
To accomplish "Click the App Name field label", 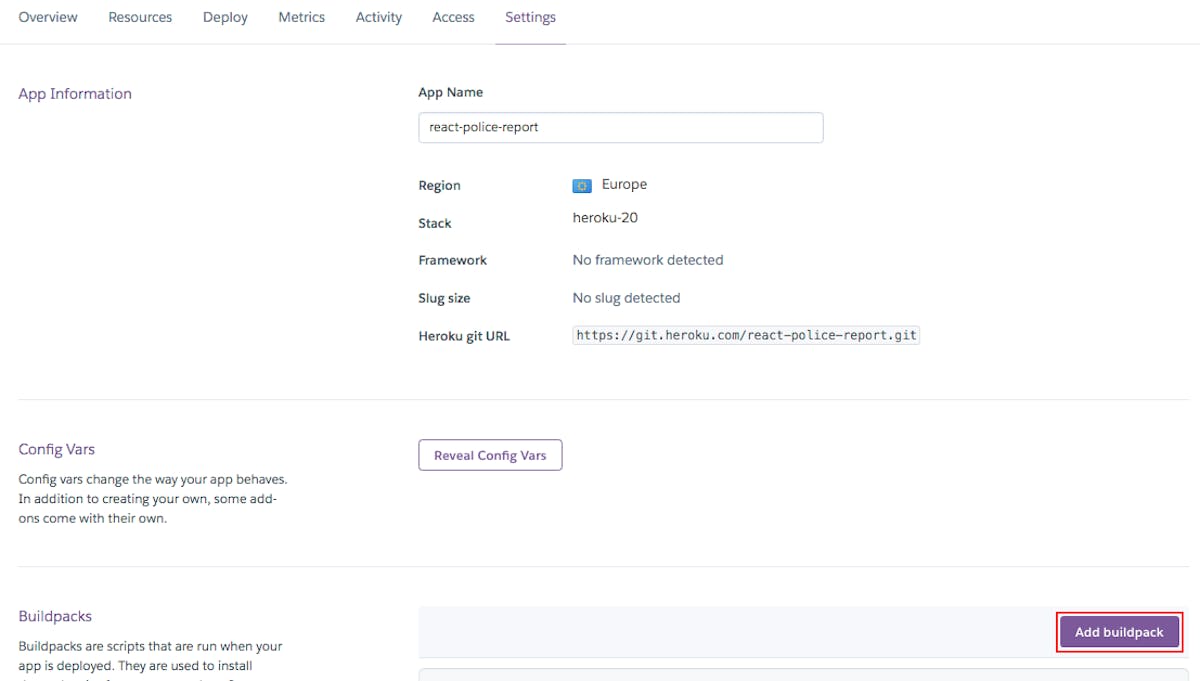I will [450, 92].
